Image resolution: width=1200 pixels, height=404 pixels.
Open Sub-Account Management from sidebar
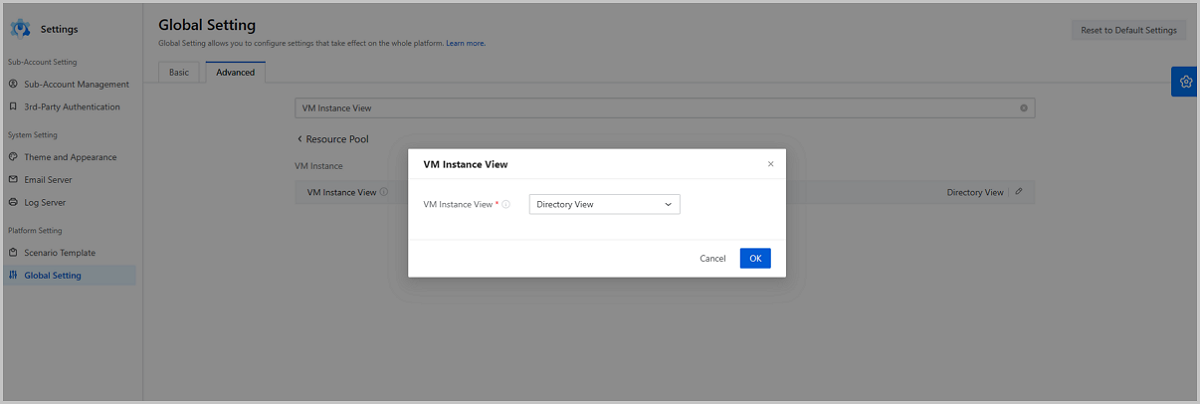click(x=76, y=84)
